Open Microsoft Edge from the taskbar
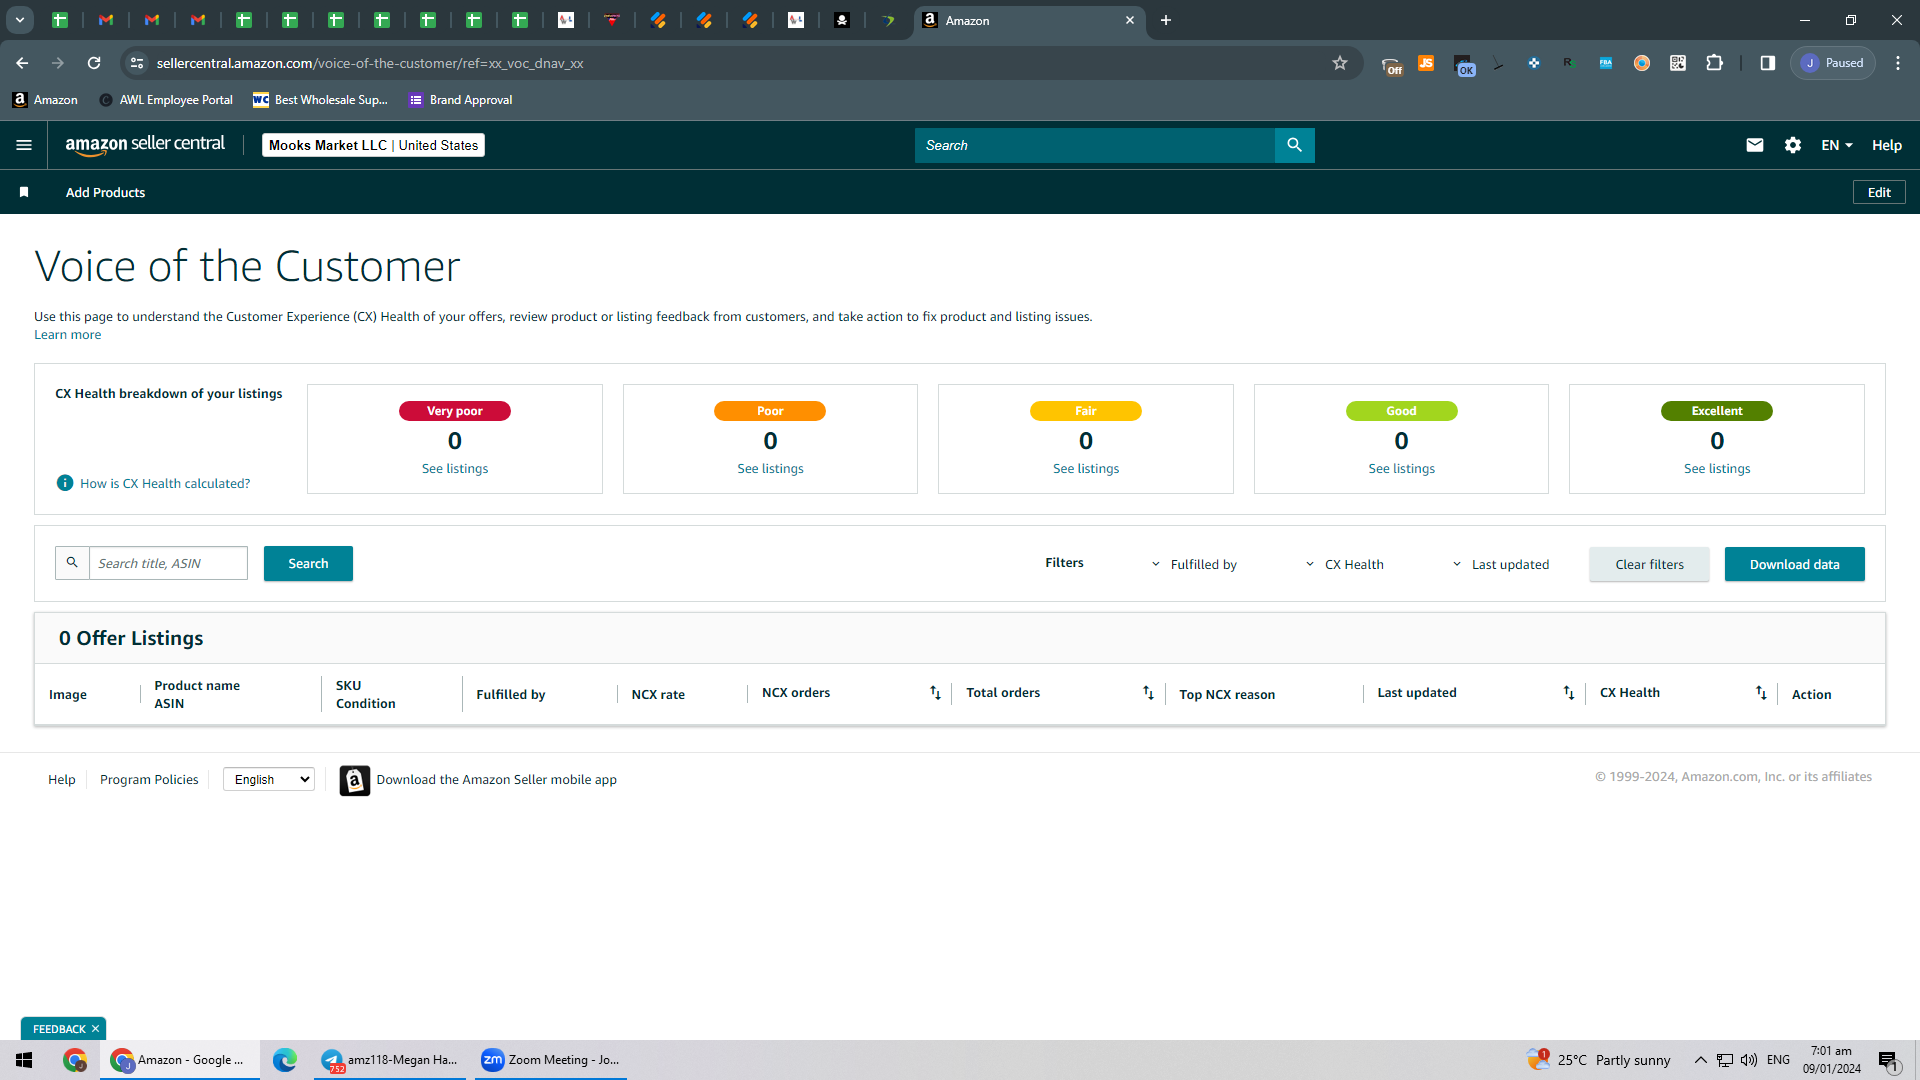Image resolution: width=1920 pixels, height=1080 pixels. (284, 1060)
